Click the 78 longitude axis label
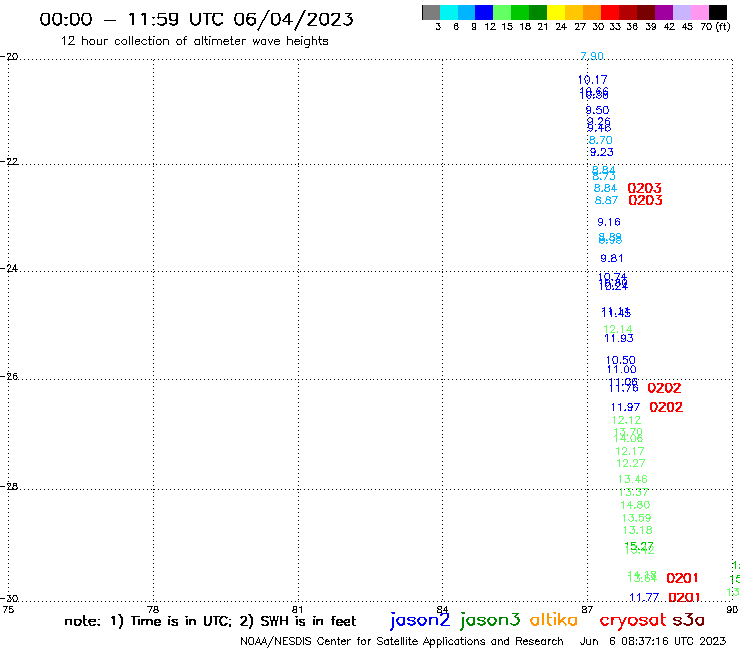 (152, 609)
